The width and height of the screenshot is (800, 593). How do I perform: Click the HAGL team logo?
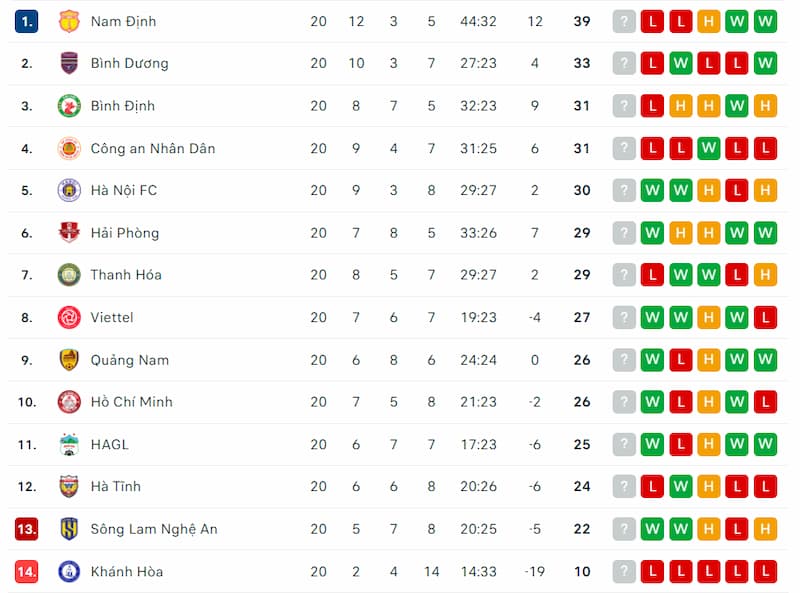(69, 444)
